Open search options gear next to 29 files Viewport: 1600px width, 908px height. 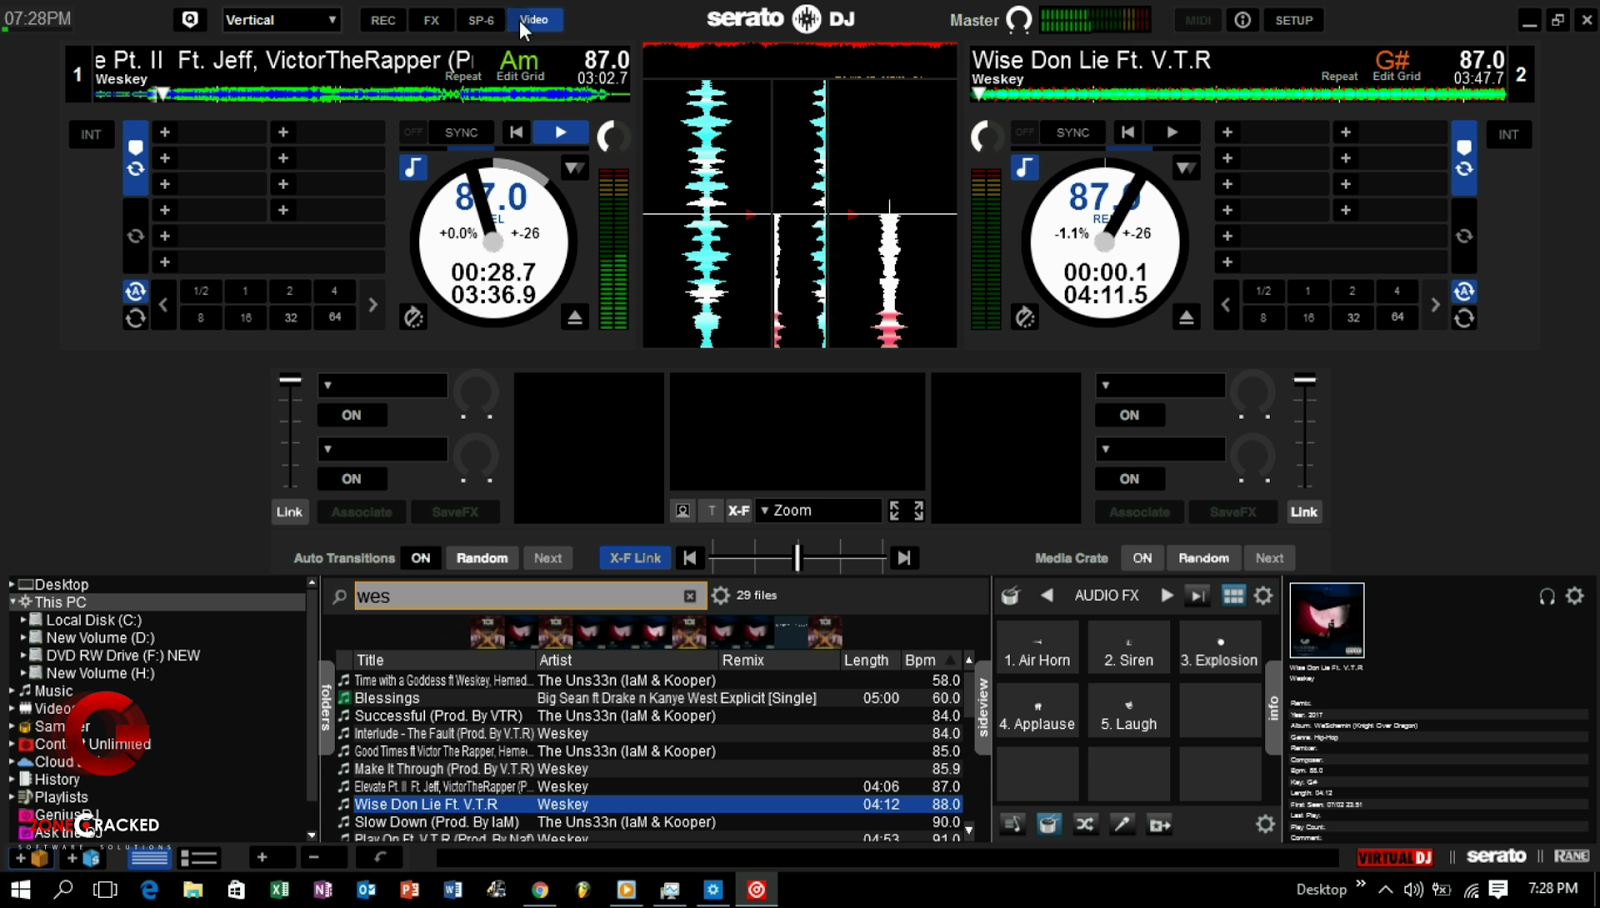click(x=721, y=596)
